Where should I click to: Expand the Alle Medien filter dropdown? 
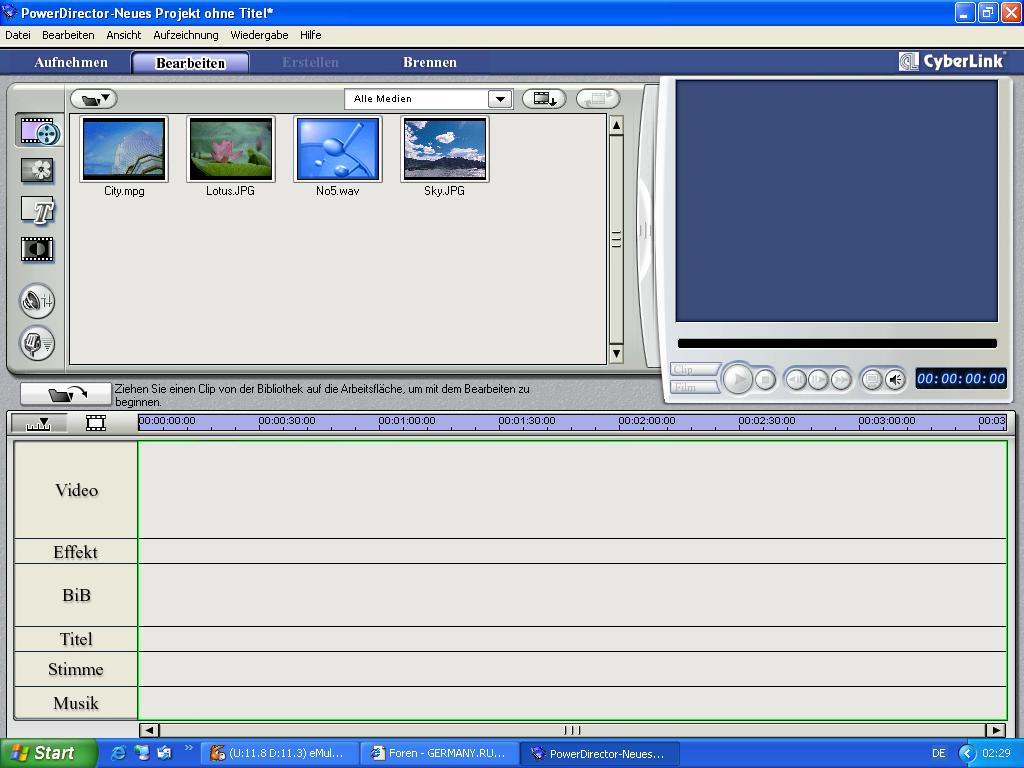[x=500, y=99]
